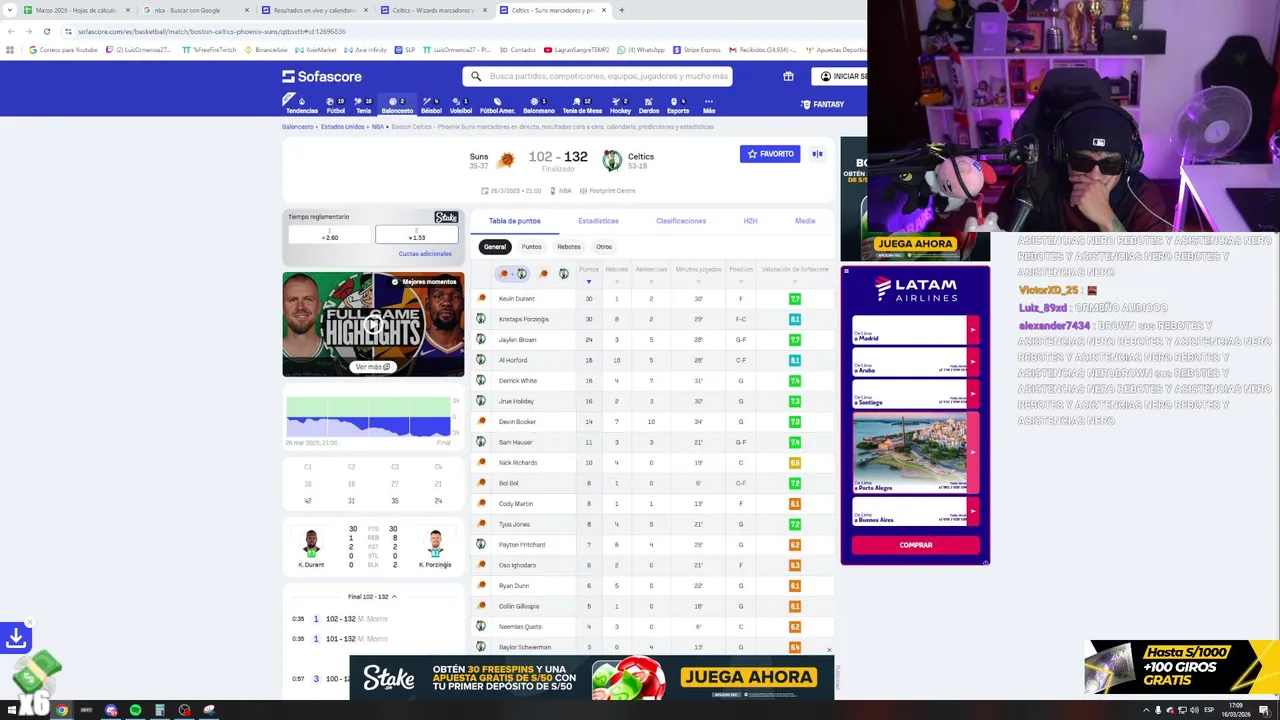Click Nick Richards' 6.8 rating badge
This screenshot has height=720, width=1280.
tap(795, 463)
